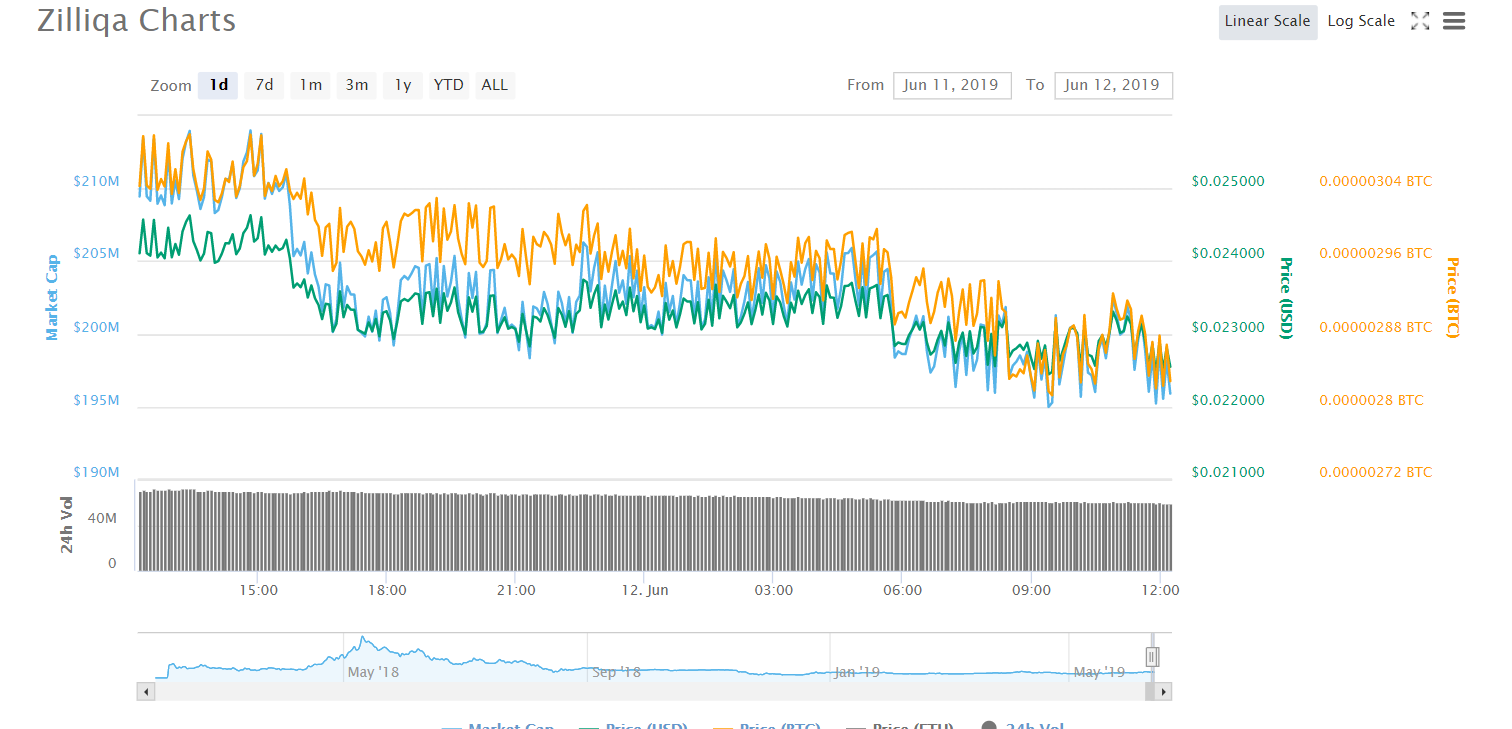
Task: Click the 0.00000296 BTC label
Action: [x=1376, y=254]
